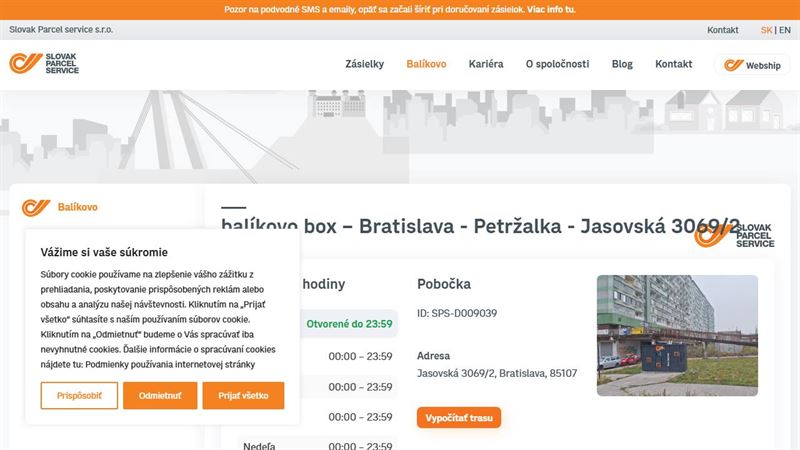Reject cookies with the Odmietnuť button
The image size is (800, 450).
pos(160,395)
